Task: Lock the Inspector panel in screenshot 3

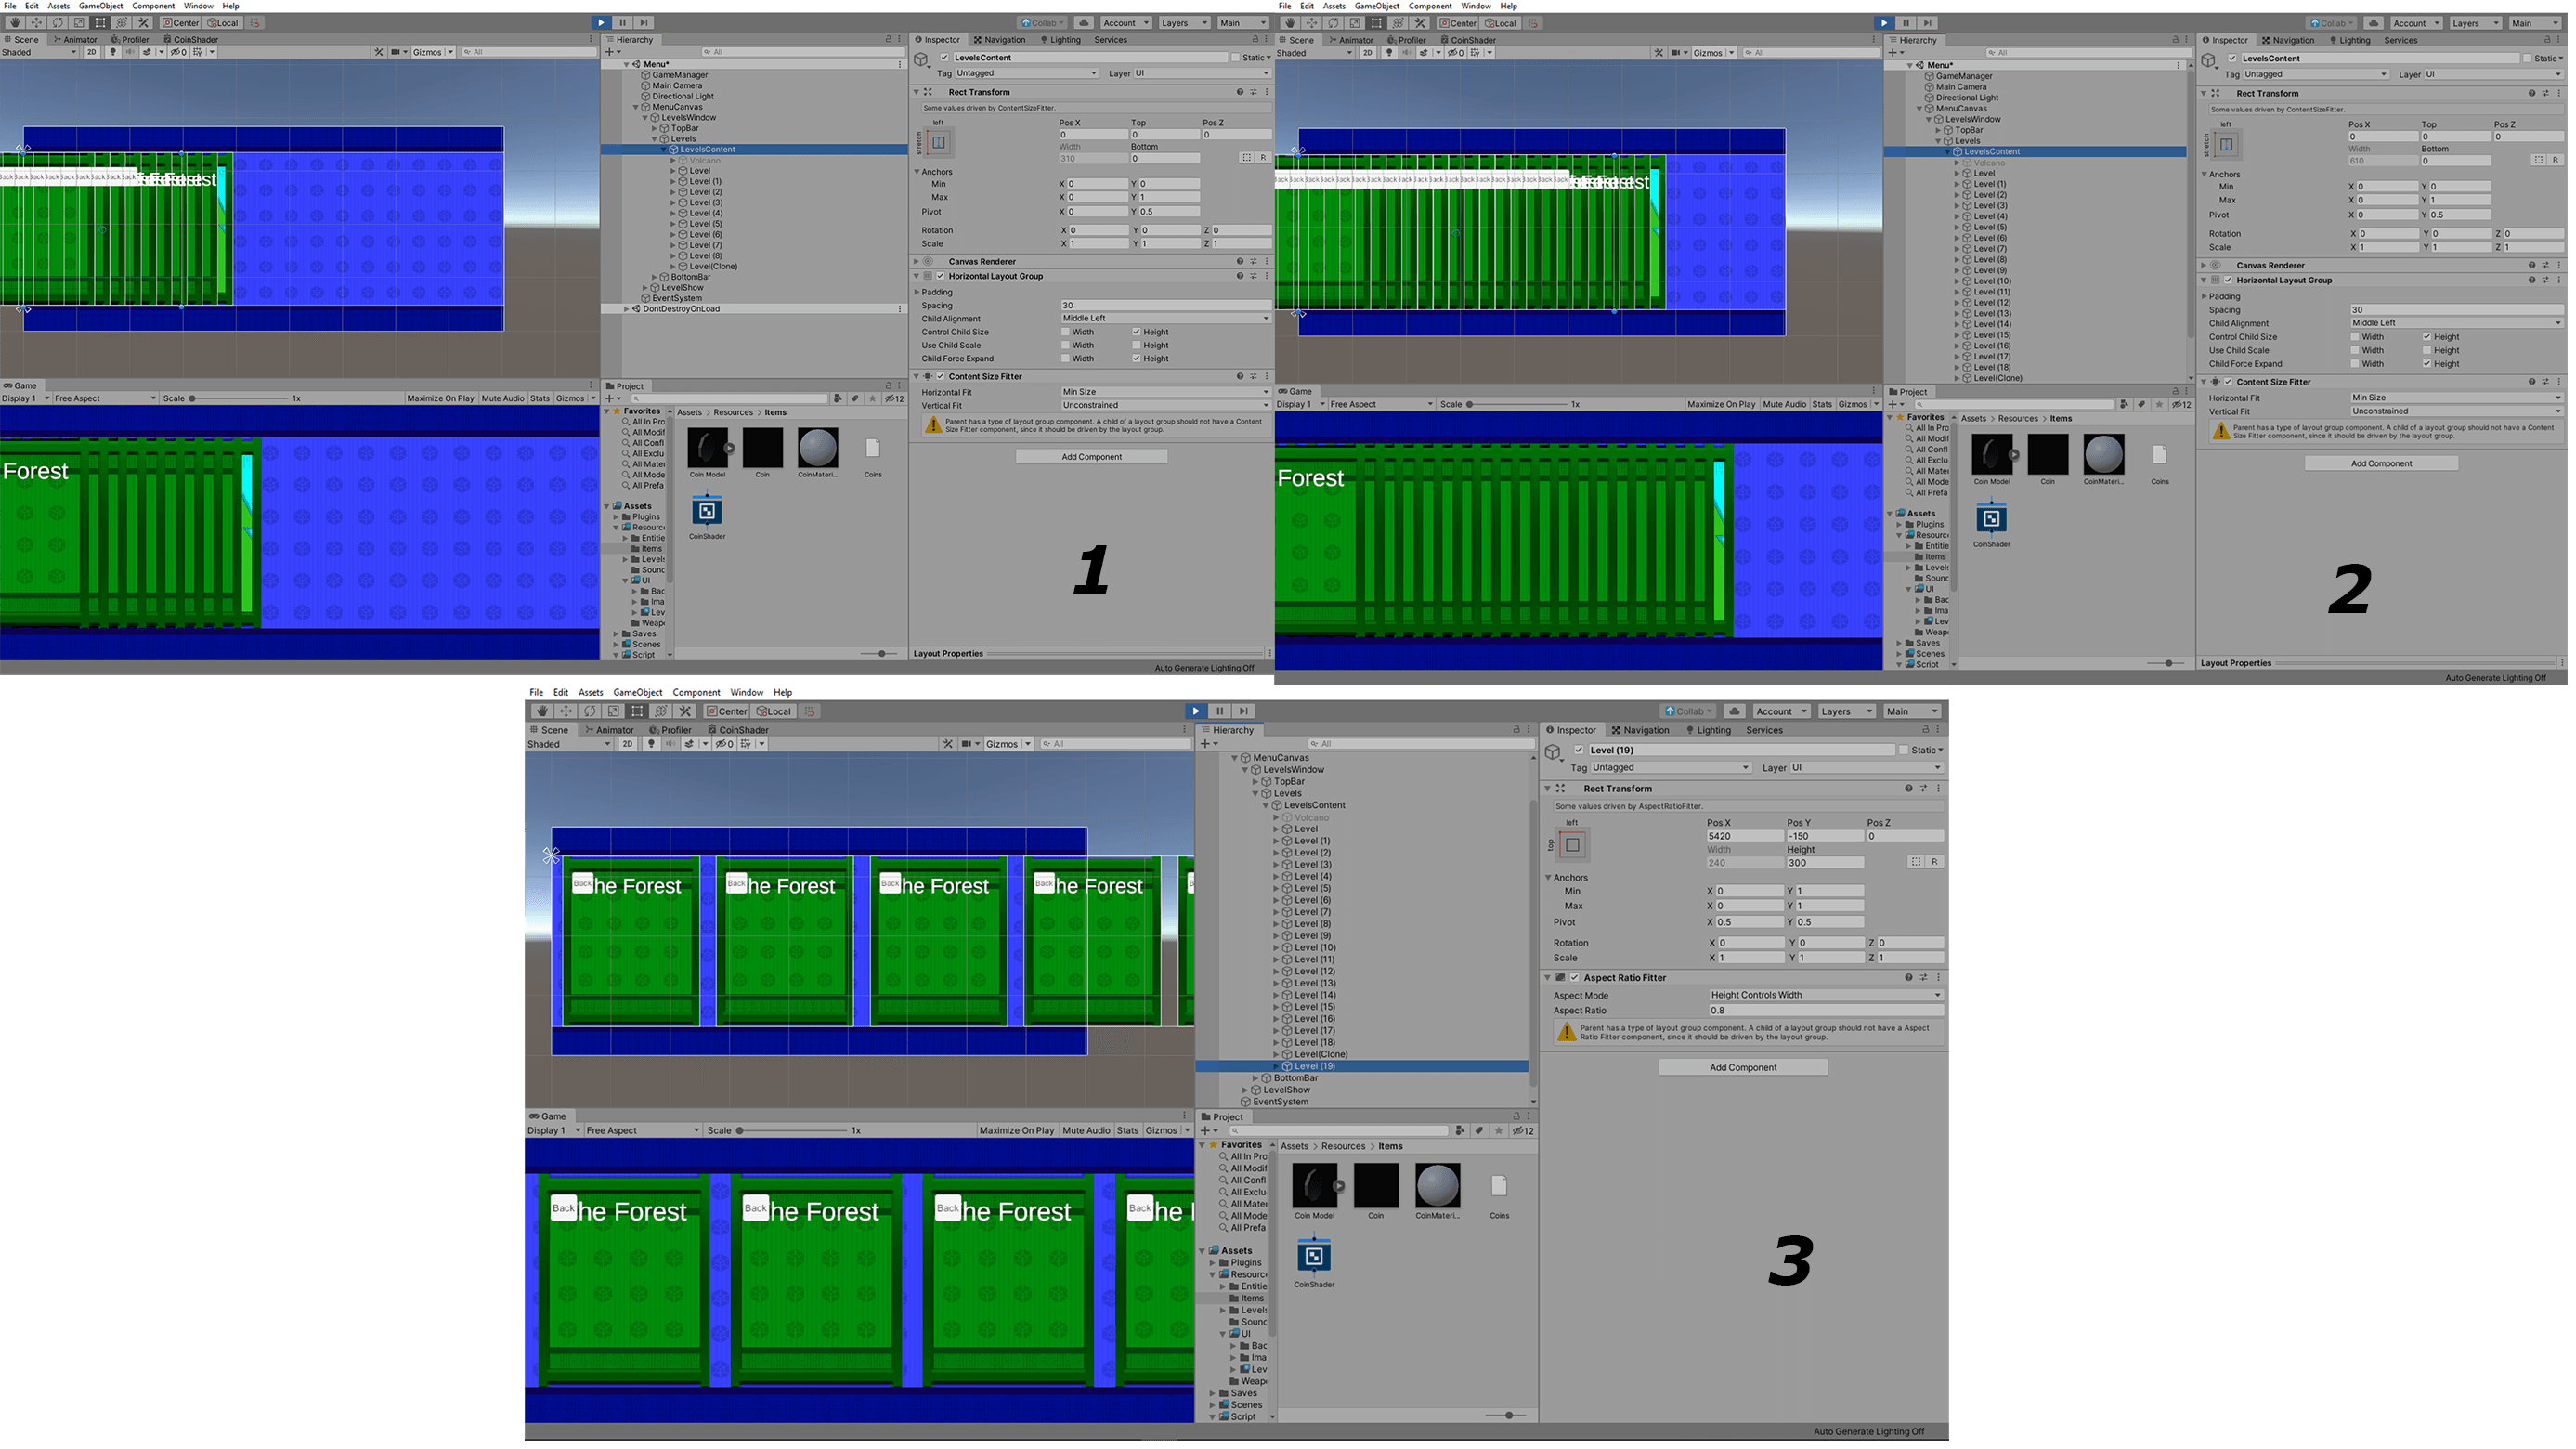Action: click(x=1926, y=730)
